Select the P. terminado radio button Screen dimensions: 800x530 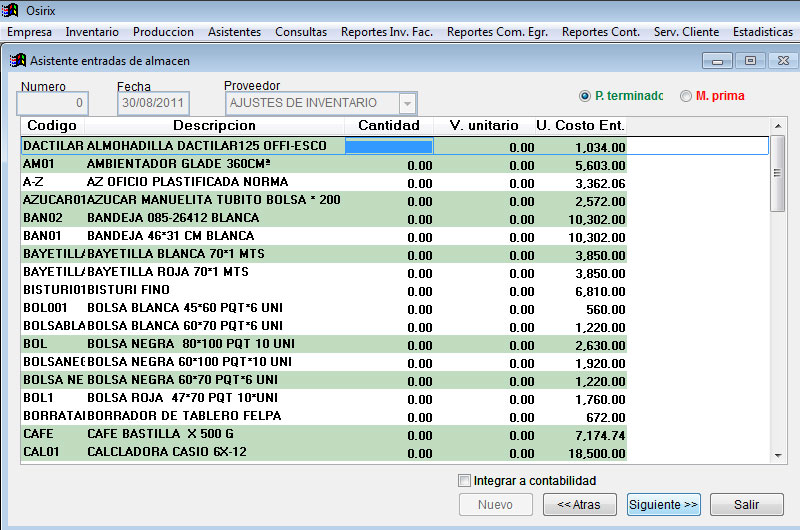585,96
